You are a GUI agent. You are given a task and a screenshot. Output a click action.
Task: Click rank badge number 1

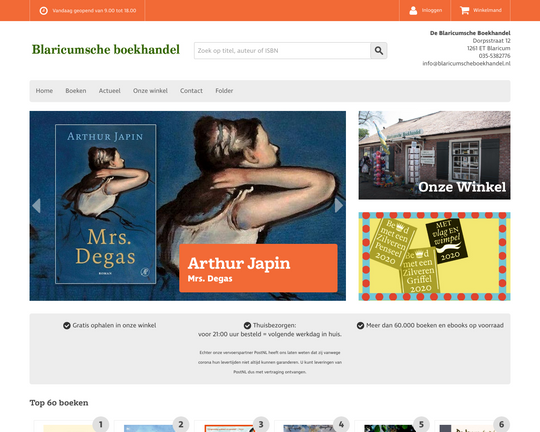tap(101, 424)
